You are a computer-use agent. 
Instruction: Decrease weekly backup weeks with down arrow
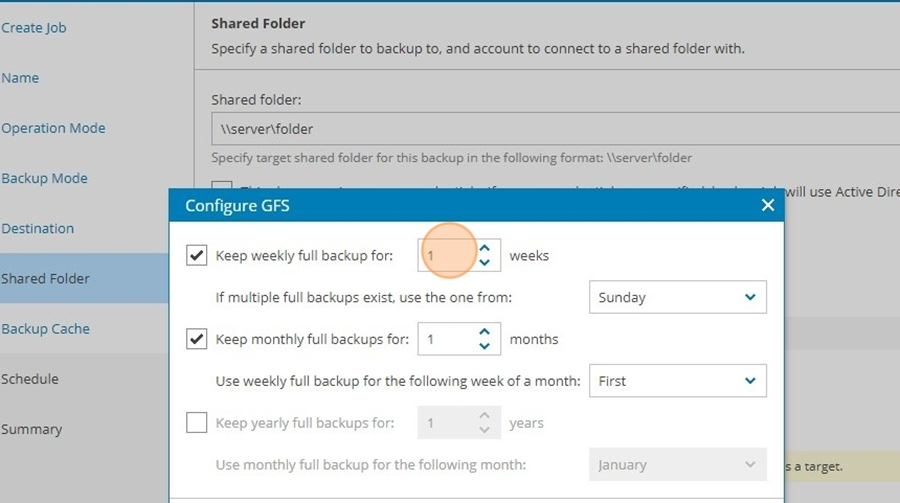[x=484, y=262]
